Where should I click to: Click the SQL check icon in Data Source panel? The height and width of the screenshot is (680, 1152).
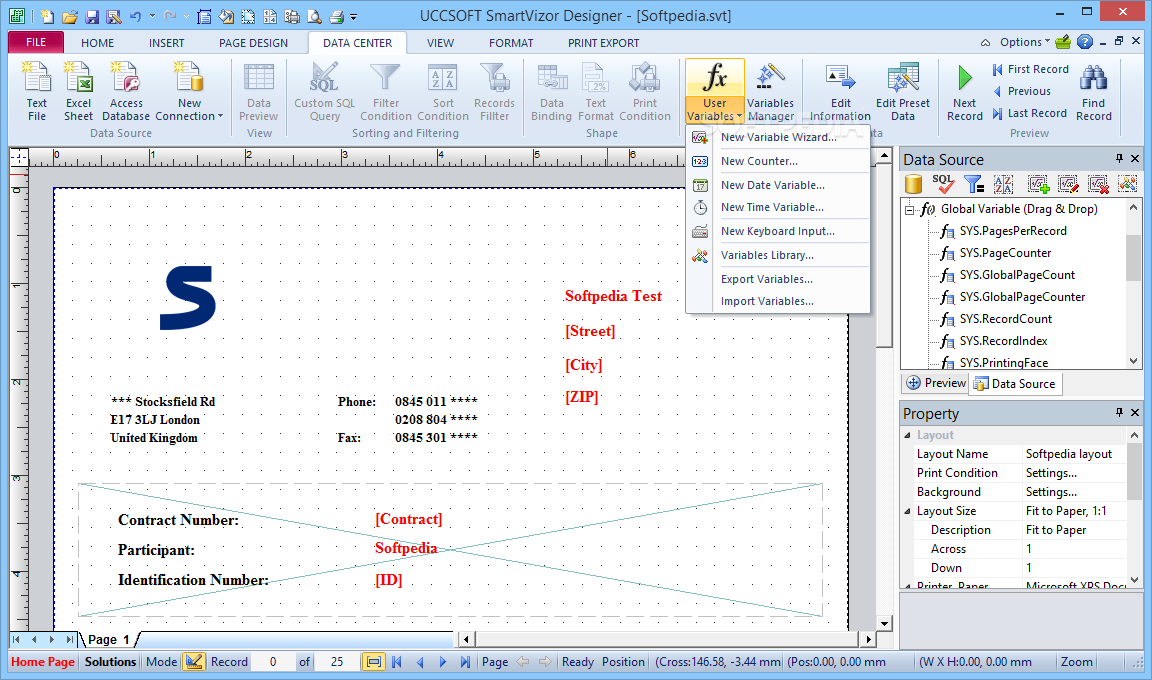point(943,184)
